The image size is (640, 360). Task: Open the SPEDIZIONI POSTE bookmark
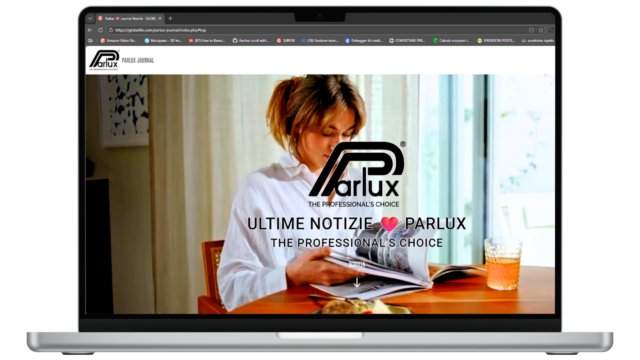(496, 40)
